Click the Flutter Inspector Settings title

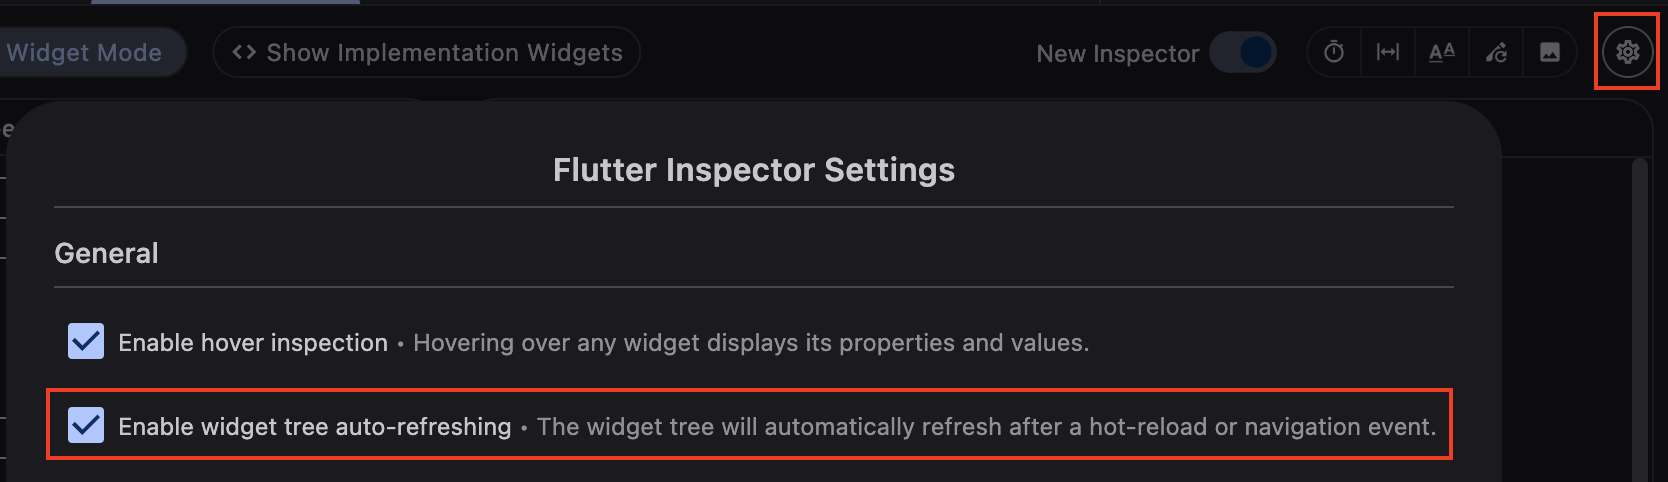point(754,170)
